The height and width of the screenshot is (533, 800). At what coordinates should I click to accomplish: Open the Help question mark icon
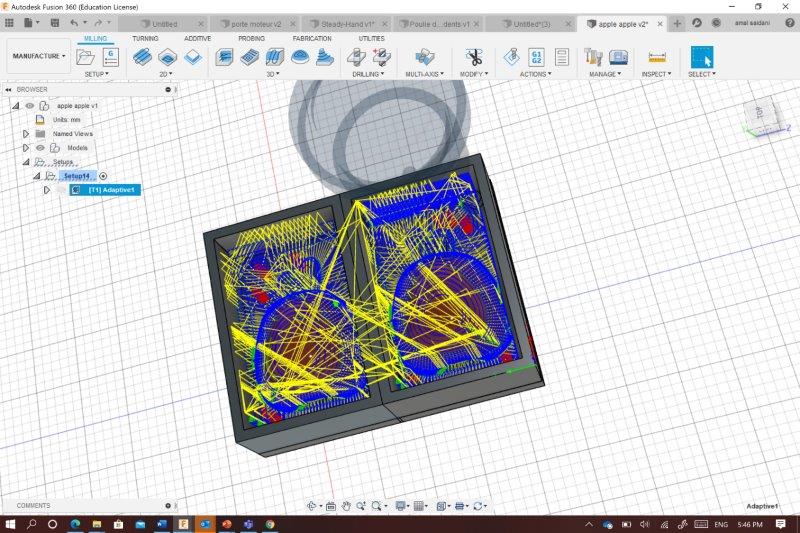point(789,23)
